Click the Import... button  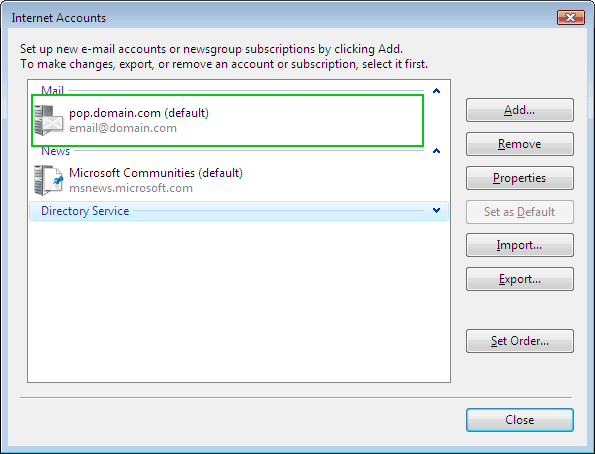click(519, 245)
